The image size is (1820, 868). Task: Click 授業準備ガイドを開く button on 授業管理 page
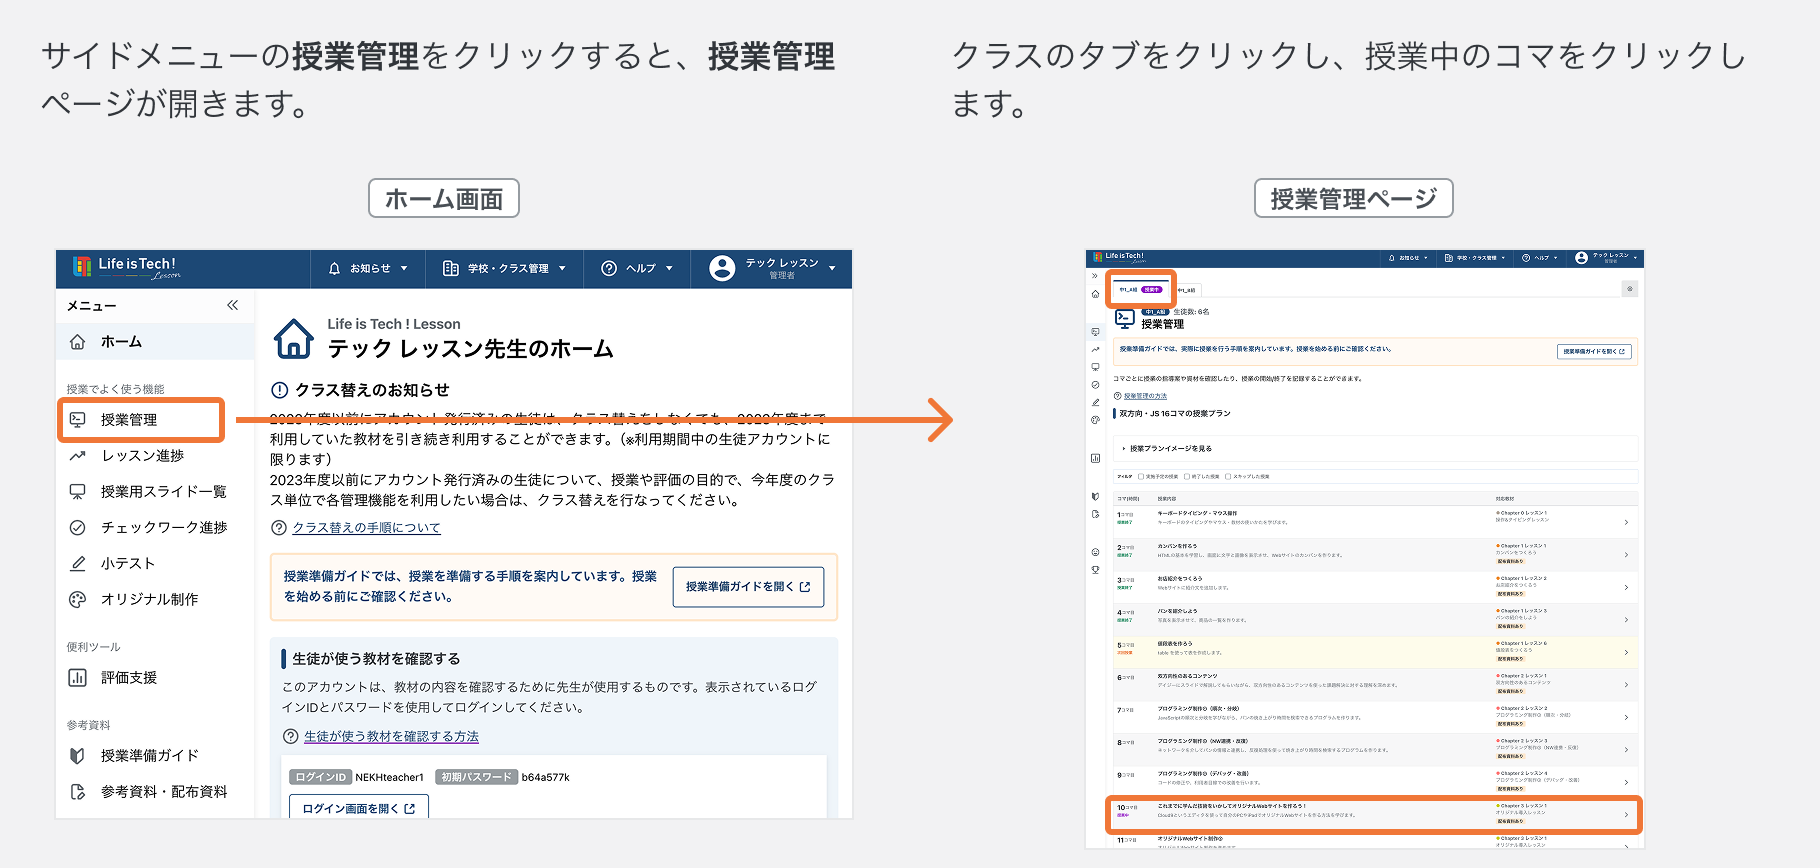click(1594, 352)
